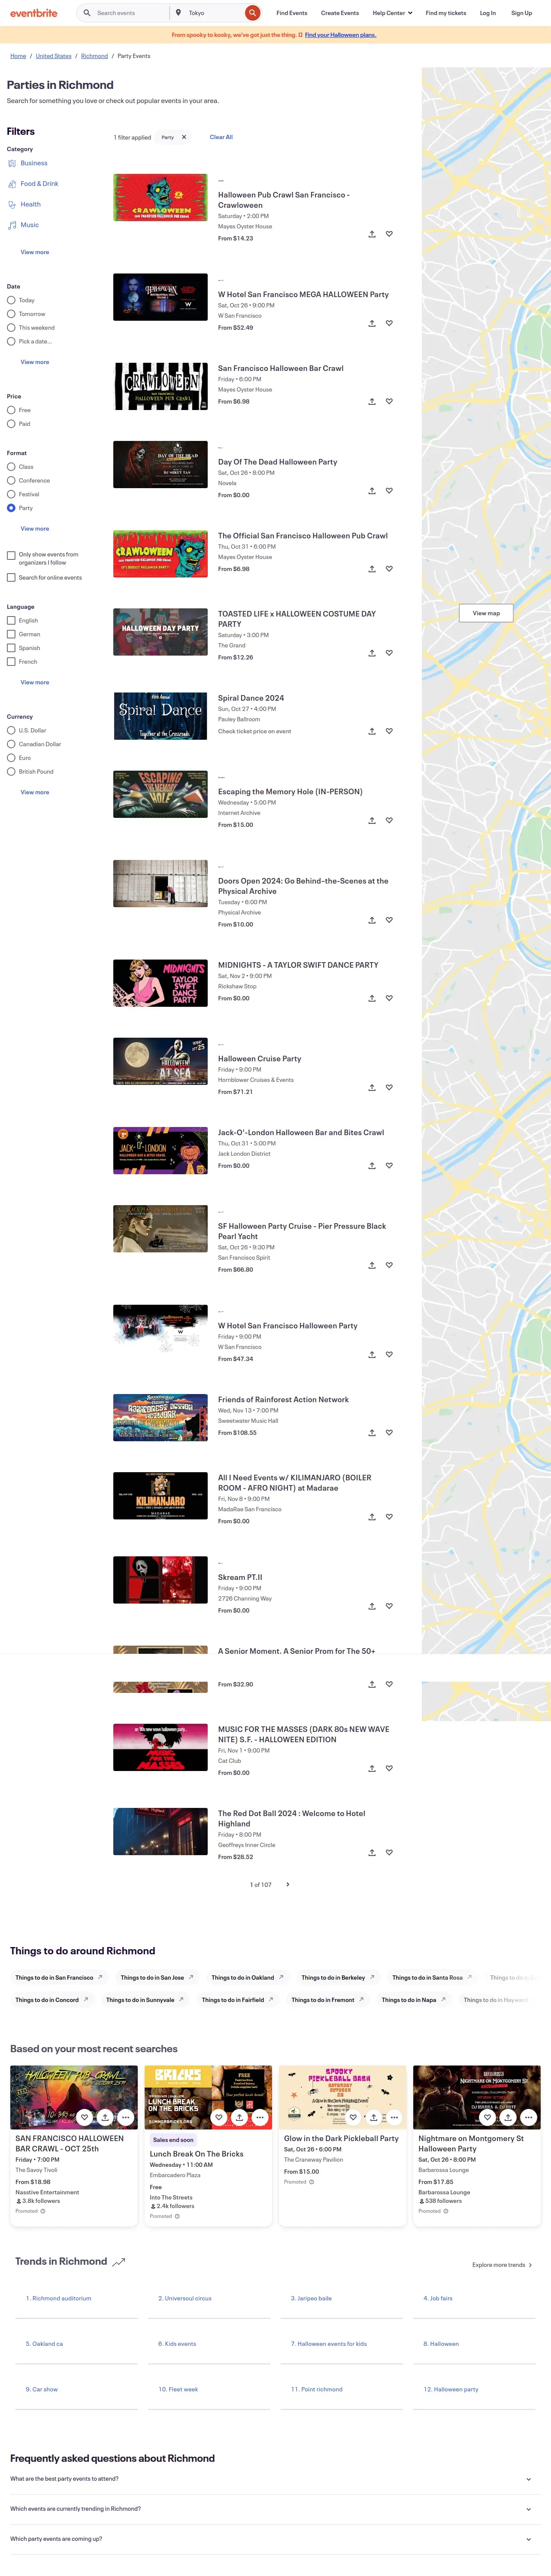Click the Eventbrite logo
The height and width of the screenshot is (2576, 551).
tap(34, 13)
